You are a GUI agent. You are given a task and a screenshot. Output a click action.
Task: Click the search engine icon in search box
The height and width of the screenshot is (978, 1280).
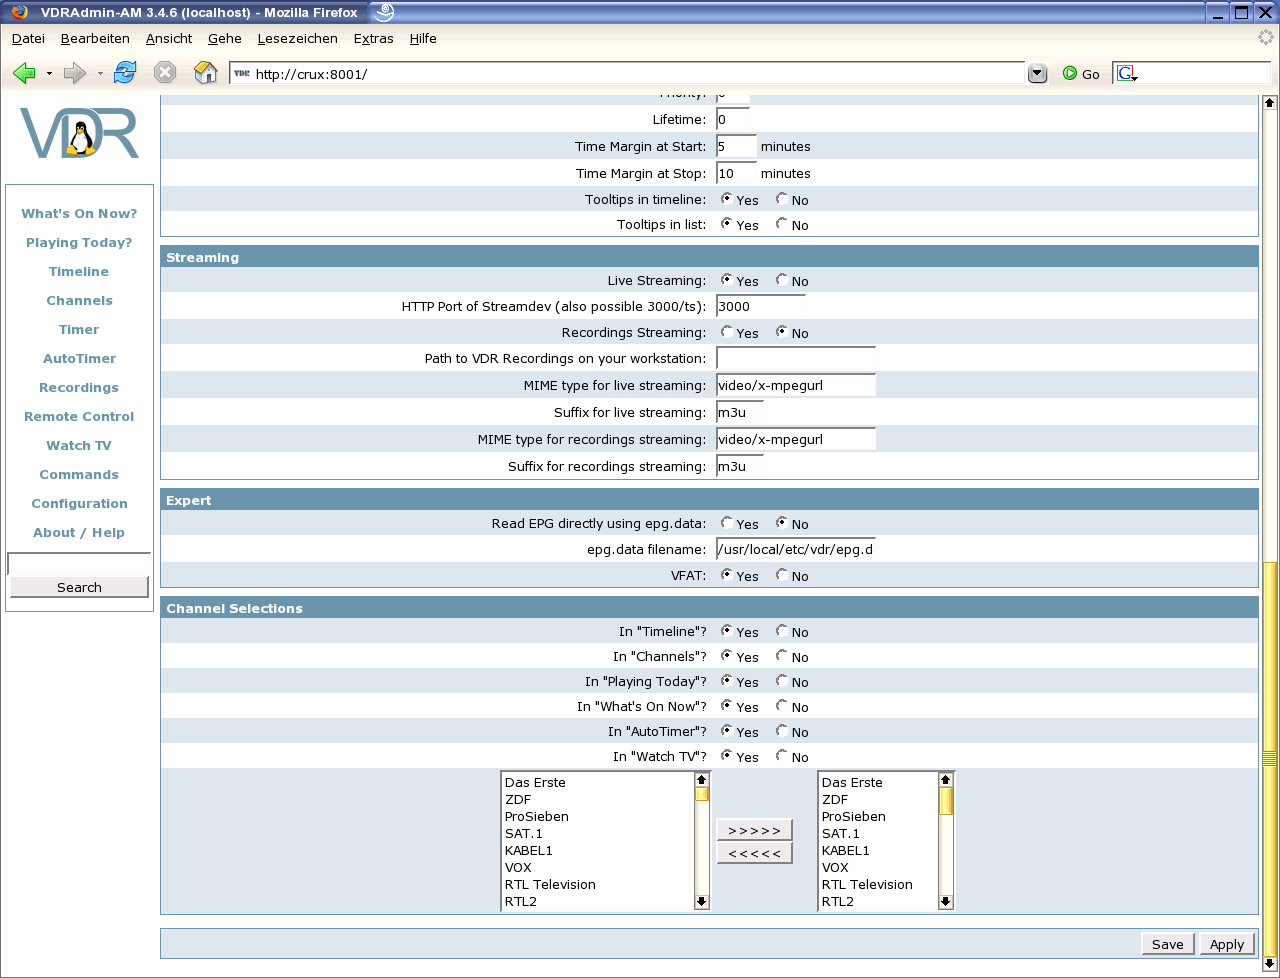coord(1126,74)
